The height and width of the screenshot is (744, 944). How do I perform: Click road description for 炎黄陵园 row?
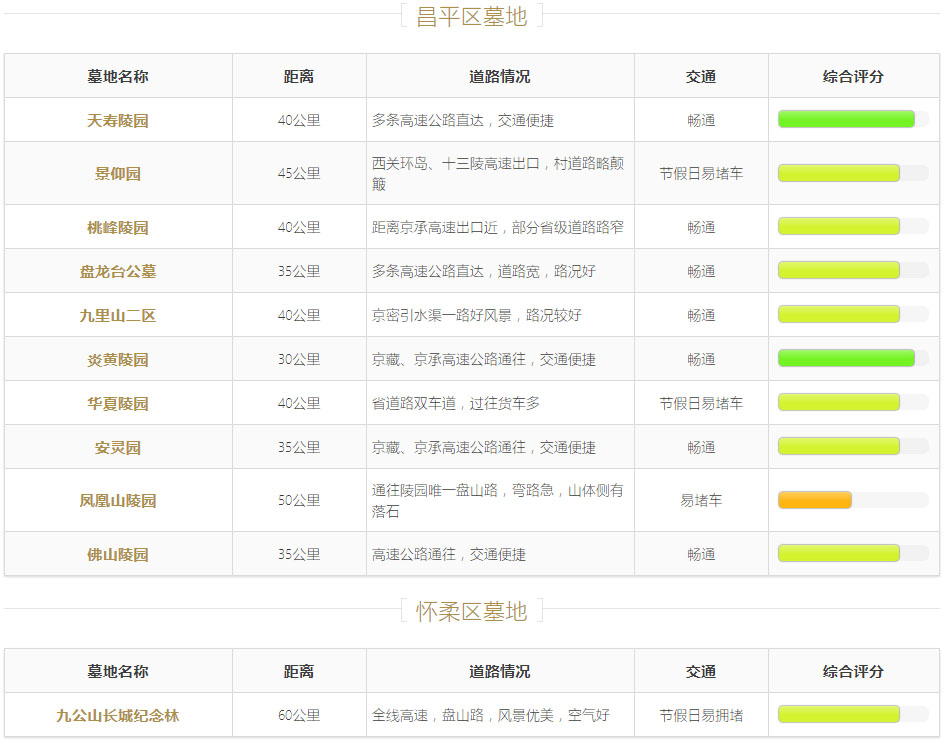tap(483, 359)
